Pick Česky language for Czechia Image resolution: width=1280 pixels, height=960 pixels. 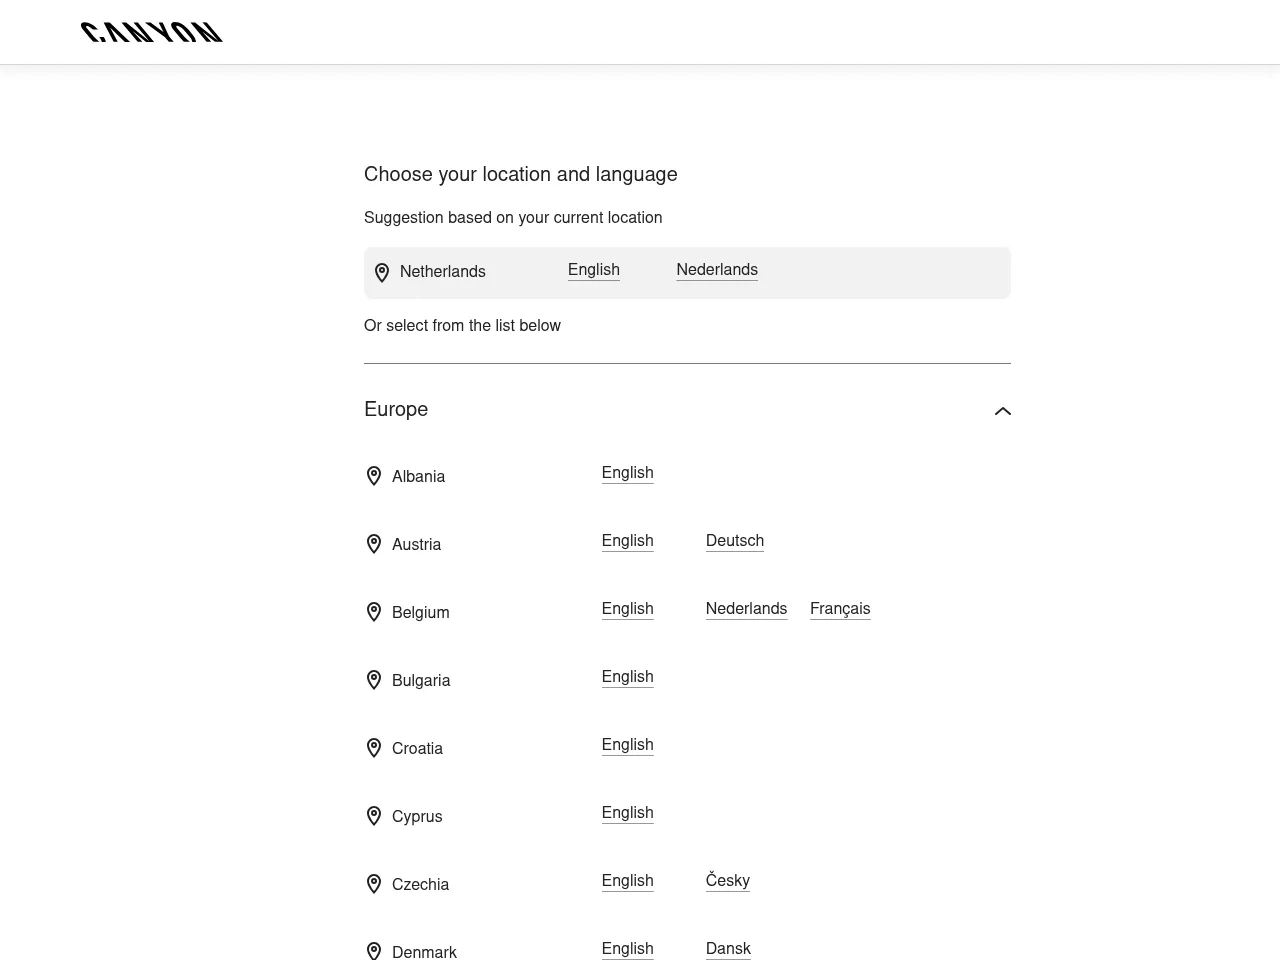coord(727,881)
